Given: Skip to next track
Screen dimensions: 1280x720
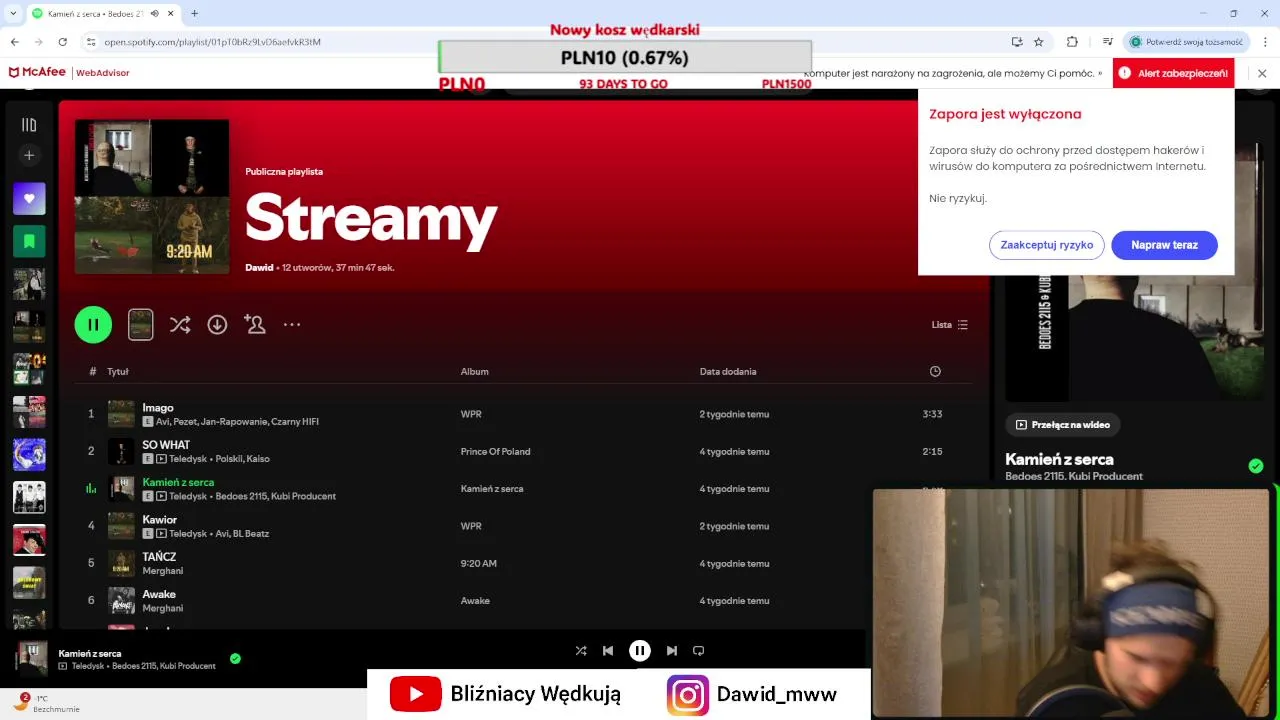Looking at the screenshot, I should pos(672,651).
